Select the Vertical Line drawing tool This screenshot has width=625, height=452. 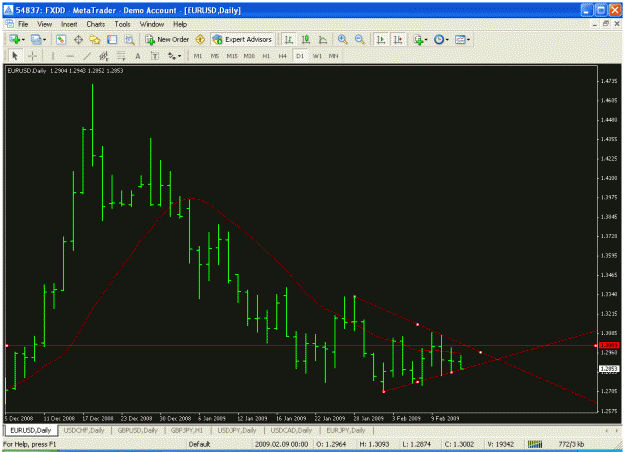click(x=53, y=56)
